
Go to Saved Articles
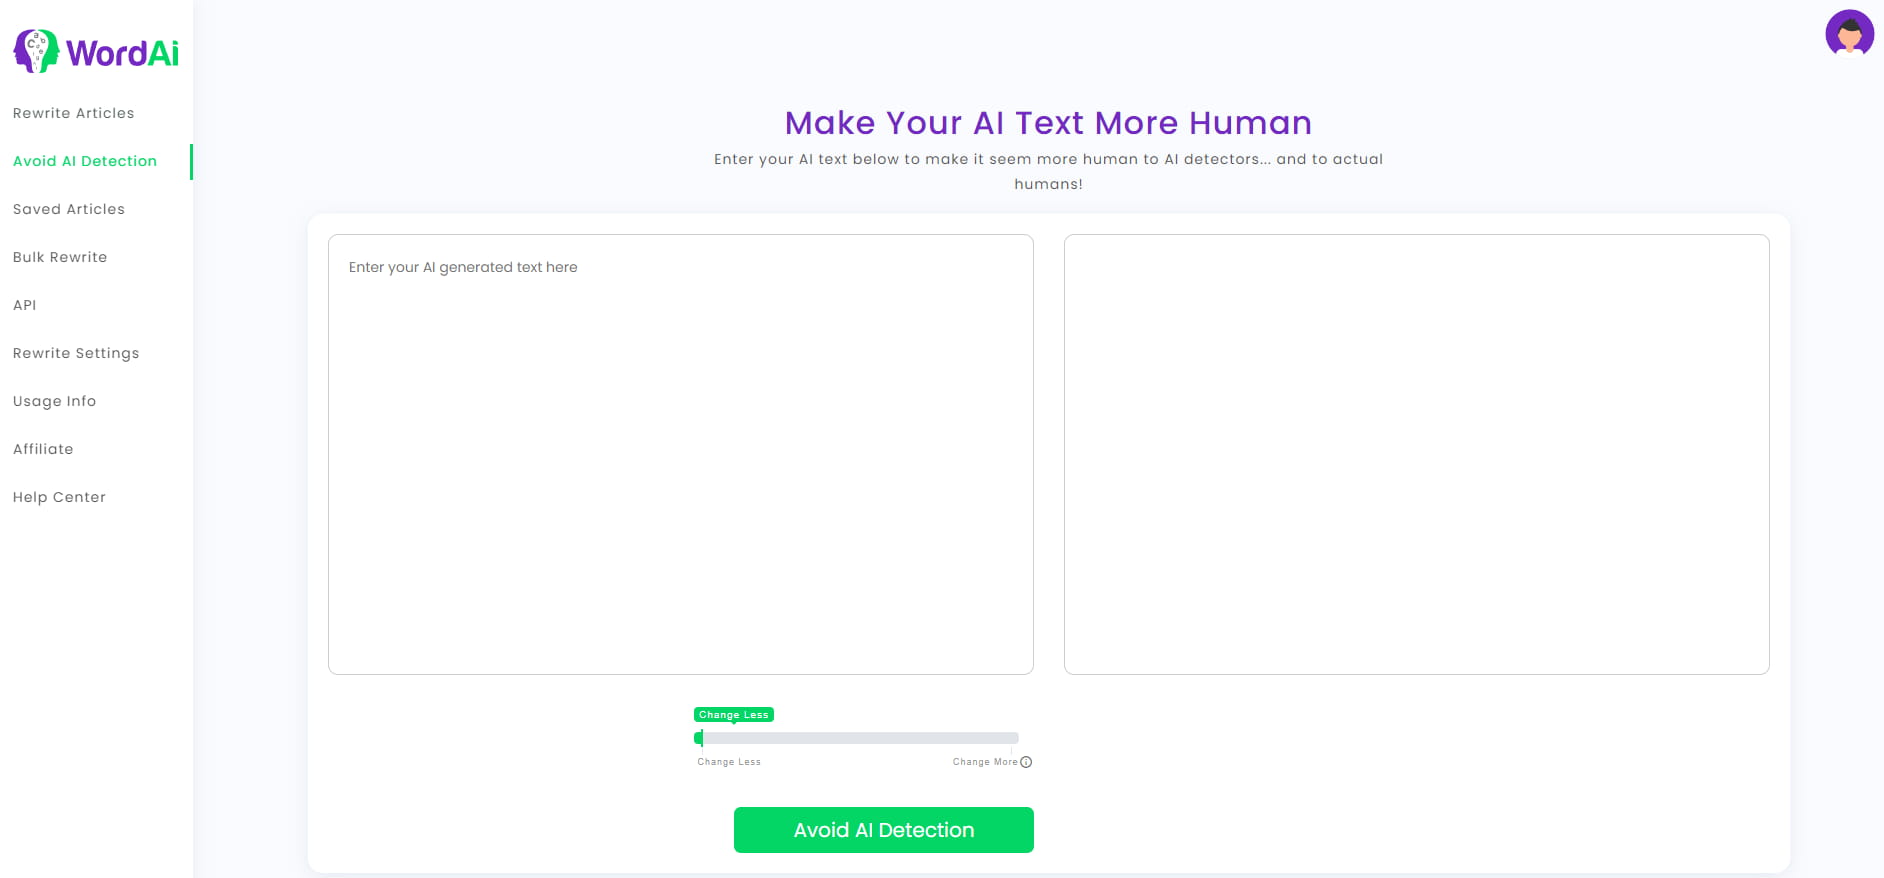pos(69,209)
